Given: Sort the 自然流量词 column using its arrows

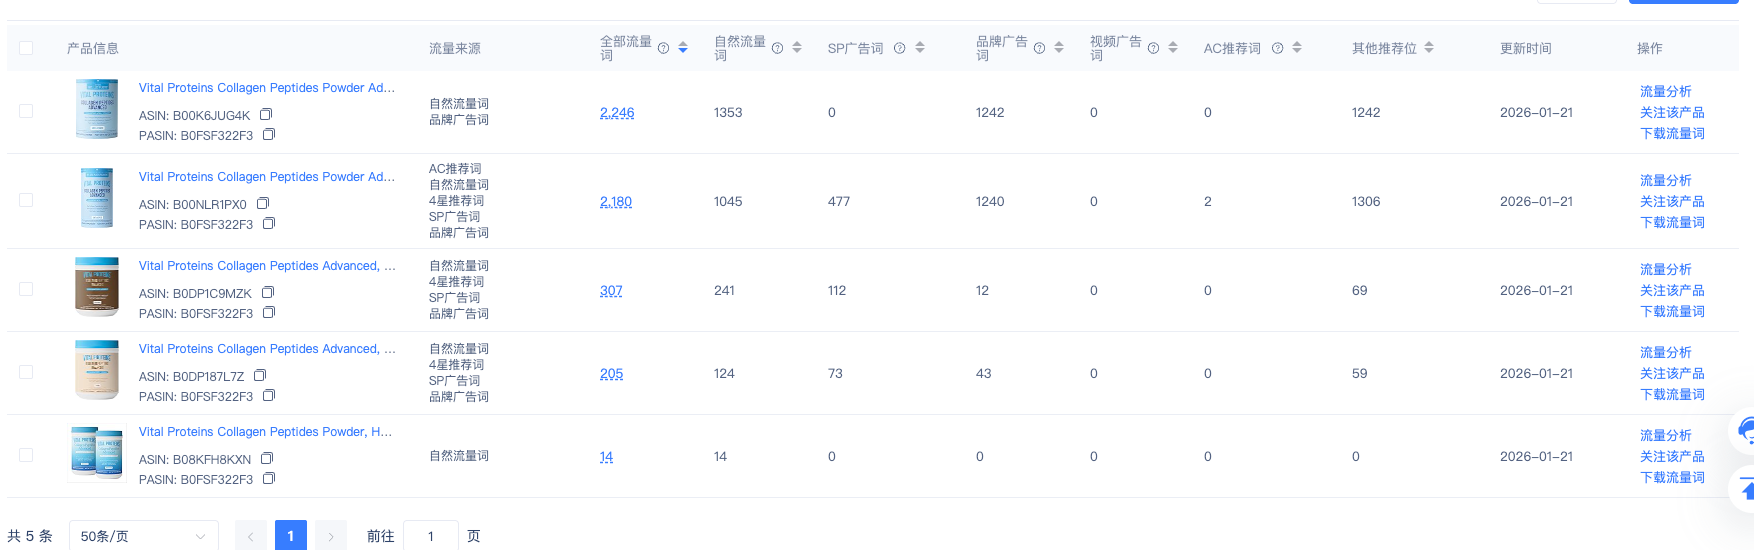Looking at the screenshot, I should [797, 48].
